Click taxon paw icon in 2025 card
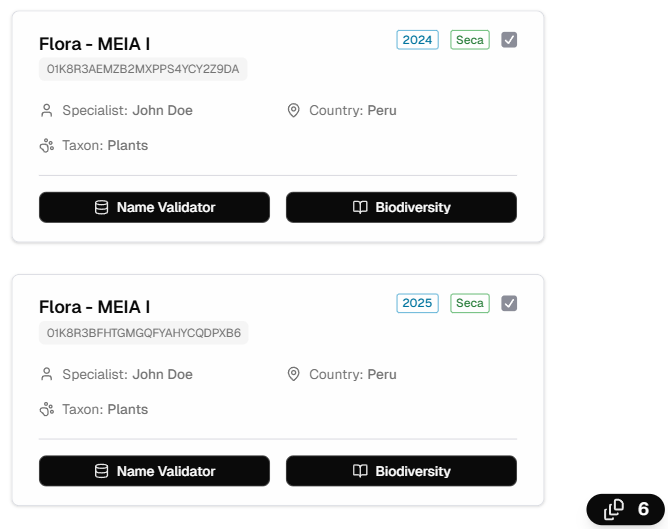This screenshot has width=668, height=529. click(46, 410)
